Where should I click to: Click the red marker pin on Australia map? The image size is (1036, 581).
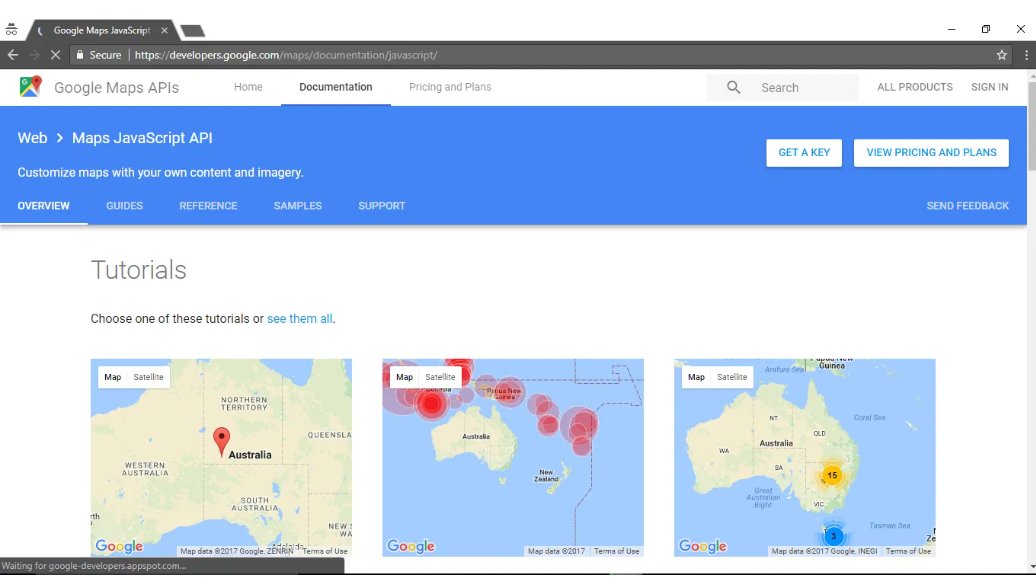tap(222, 439)
